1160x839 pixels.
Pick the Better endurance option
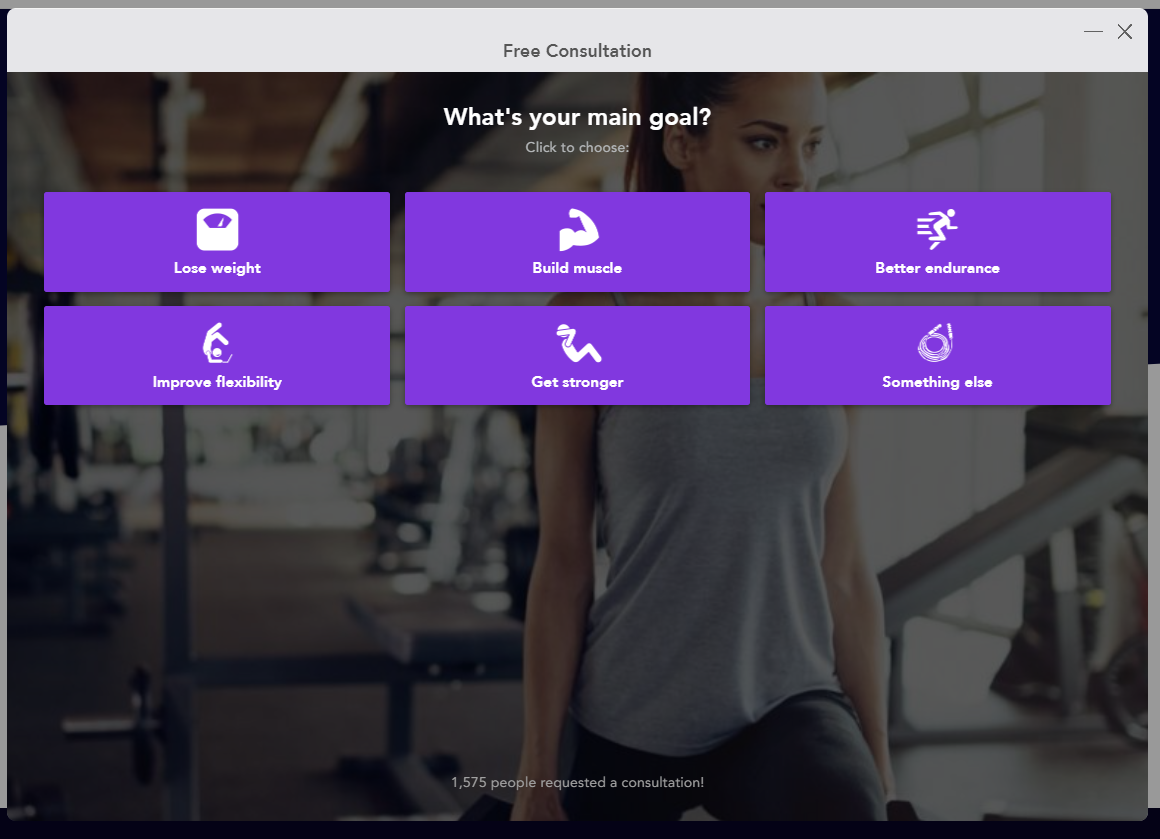pyautogui.click(x=938, y=241)
